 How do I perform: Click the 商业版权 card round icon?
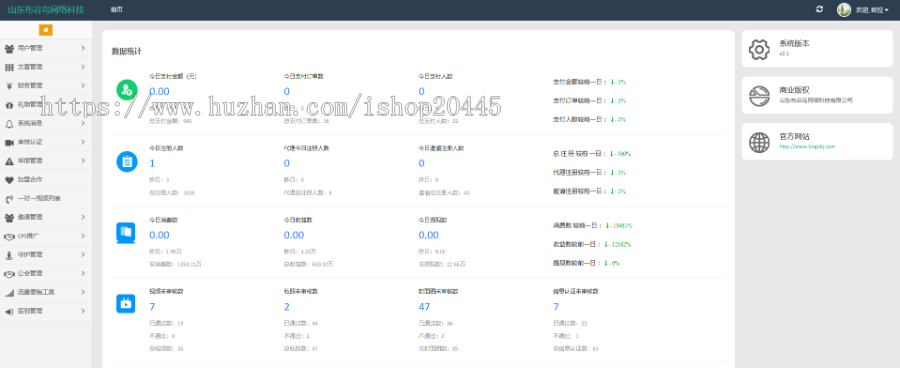pyautogui.click(x=759, y=95)
